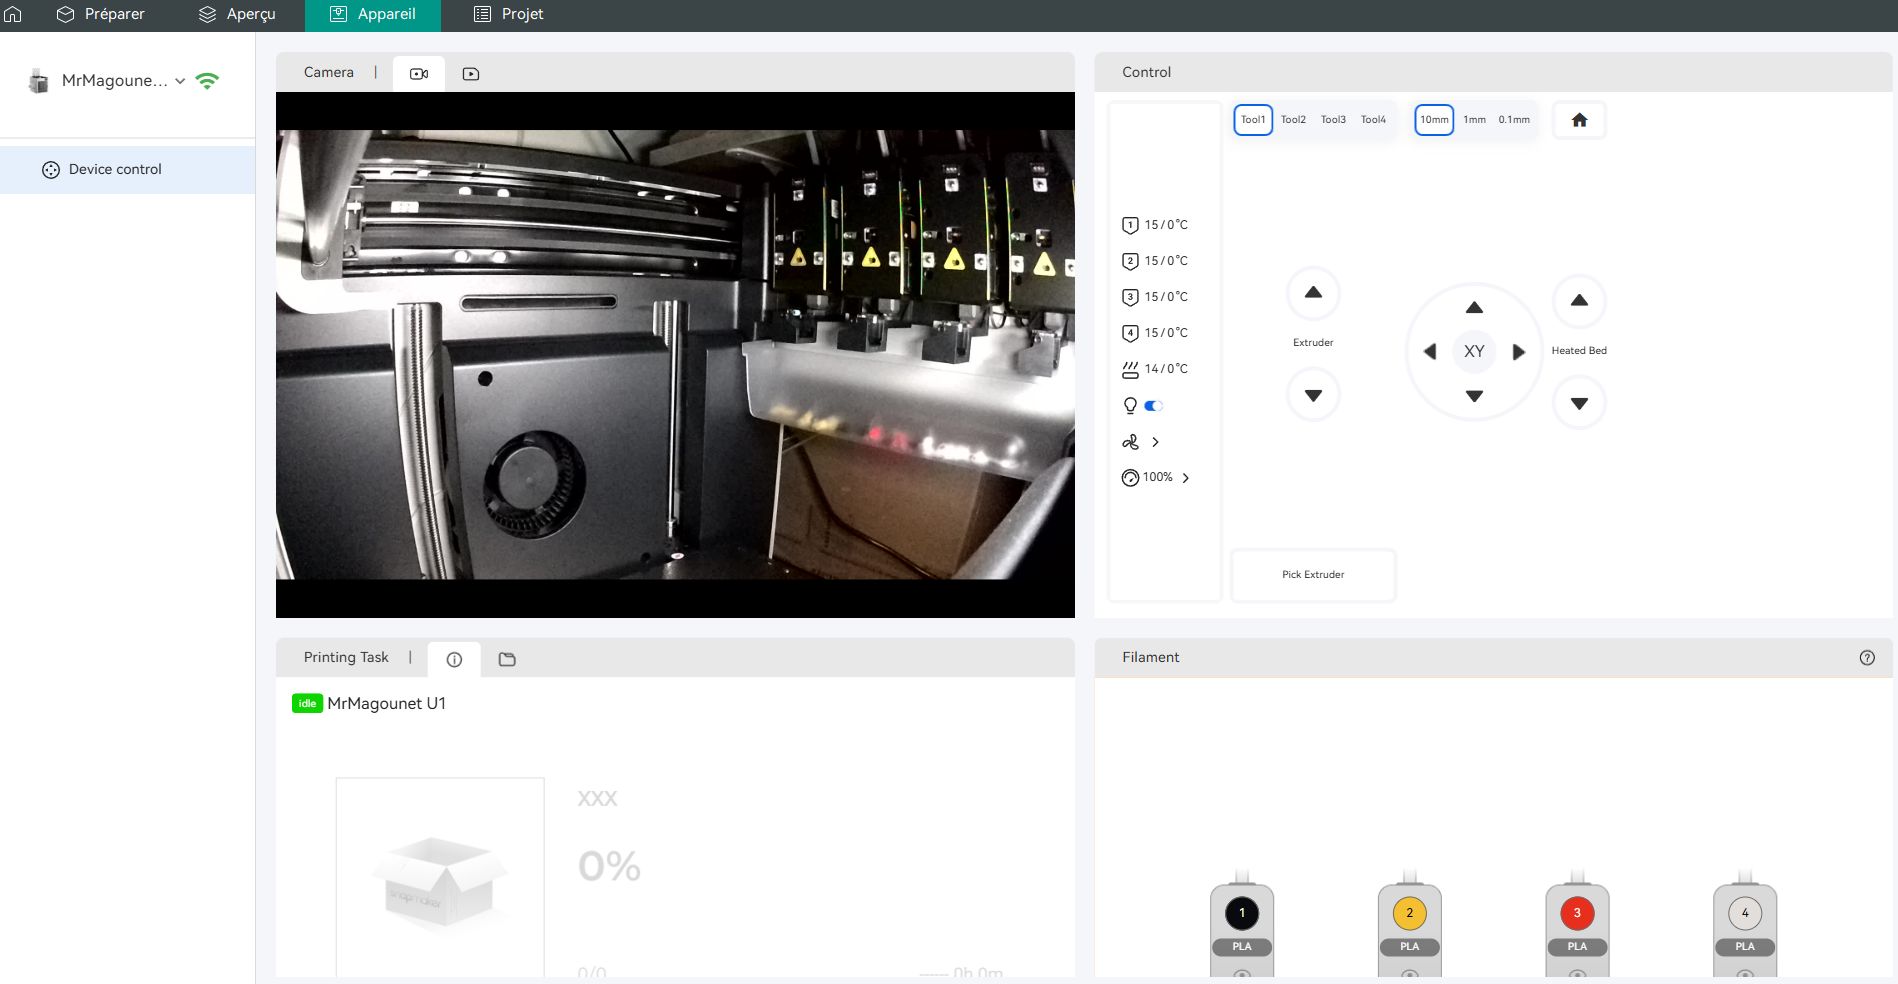Lower the Heated Bed with down arrow
1898x984 pixels.
click(x=1579, y=403)
